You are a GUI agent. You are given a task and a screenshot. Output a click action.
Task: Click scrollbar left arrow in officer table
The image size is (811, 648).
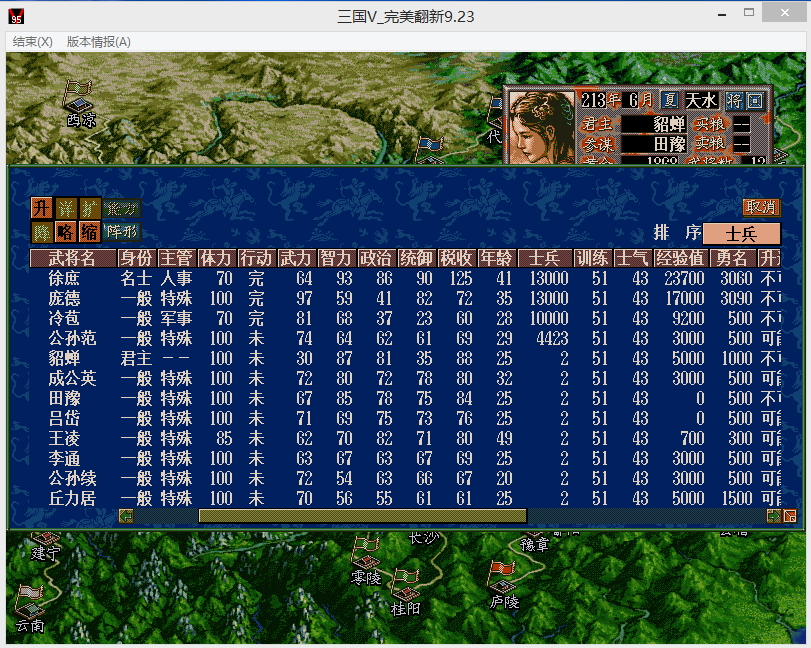(x=126, y=516)
